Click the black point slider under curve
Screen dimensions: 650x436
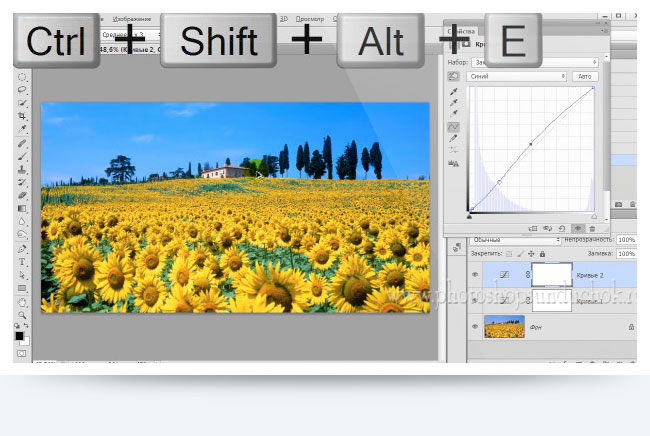tap(469, 216)
